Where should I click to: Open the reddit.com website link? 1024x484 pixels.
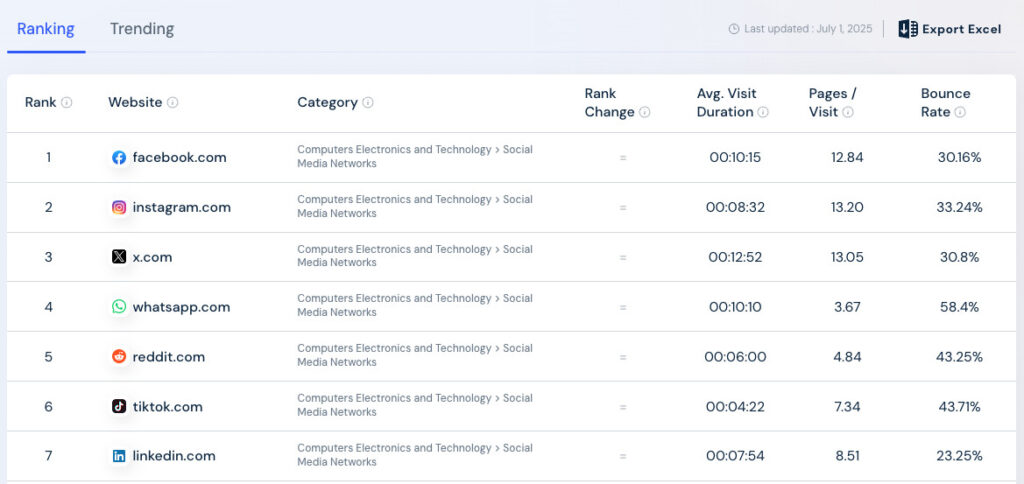coord(168,357)
